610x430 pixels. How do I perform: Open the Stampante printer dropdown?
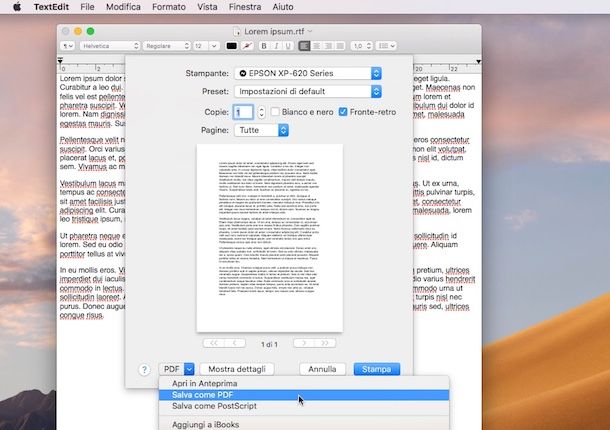pos(308,73)
